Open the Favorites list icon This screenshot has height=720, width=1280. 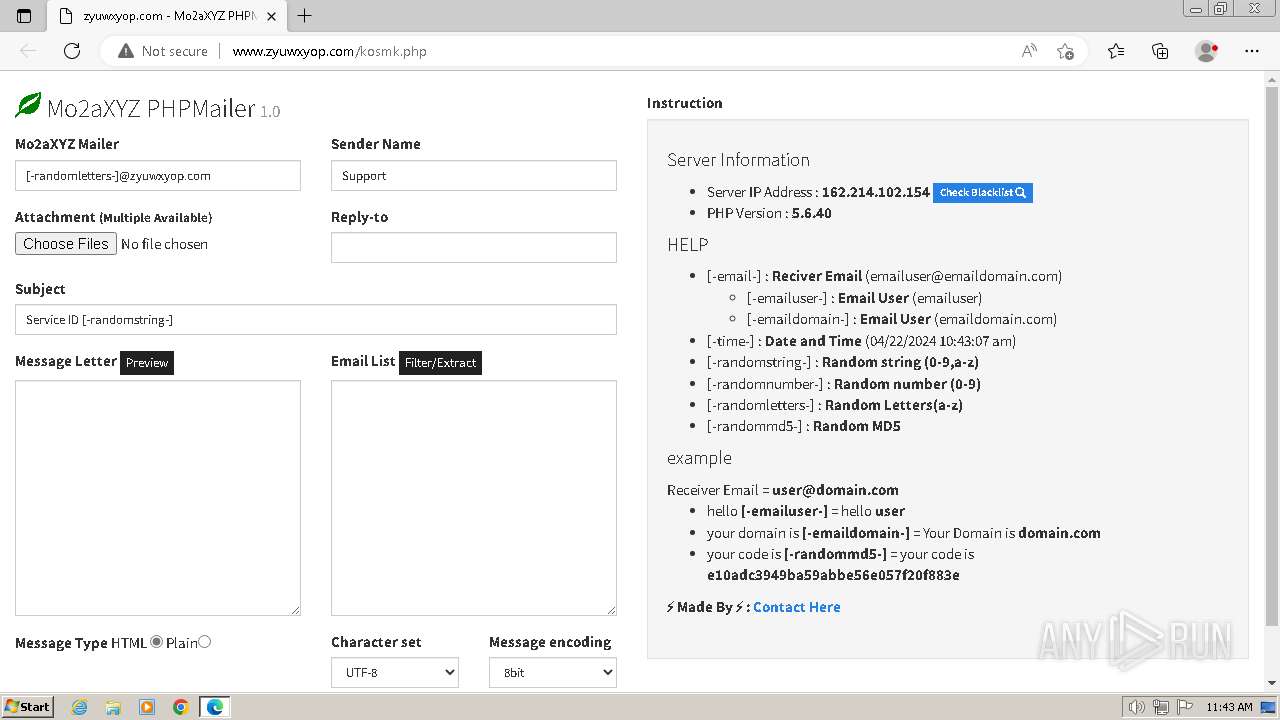(x=1116, y=51)
